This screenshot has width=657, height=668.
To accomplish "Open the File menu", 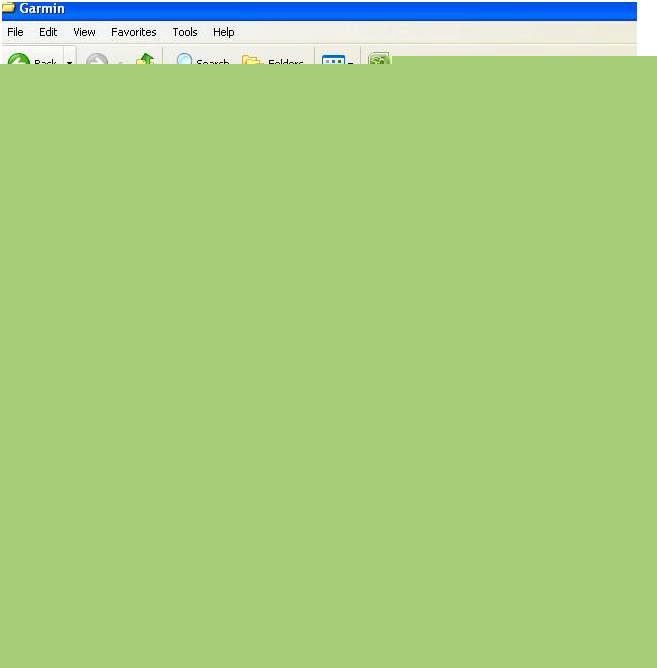I will (x=15, y=32).
